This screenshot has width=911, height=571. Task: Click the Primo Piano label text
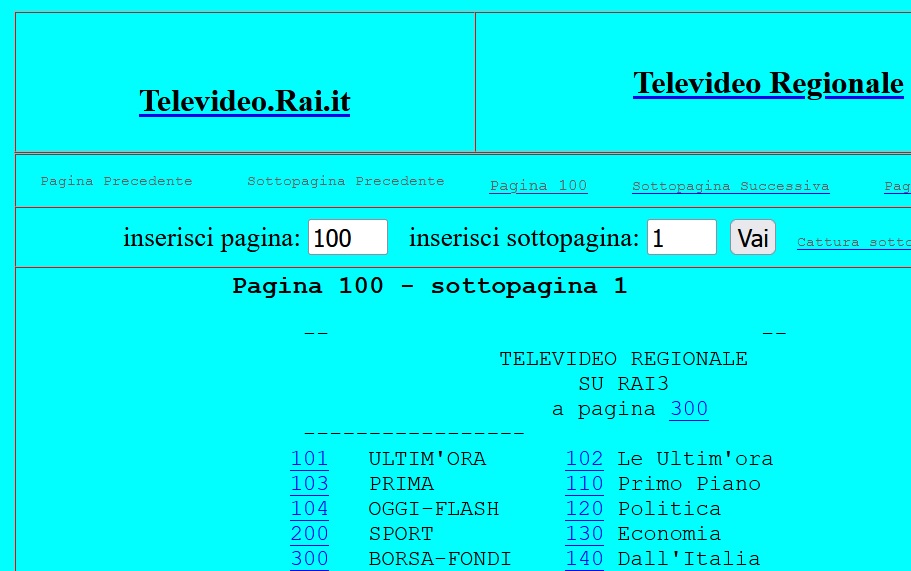(x=689, y=484)
